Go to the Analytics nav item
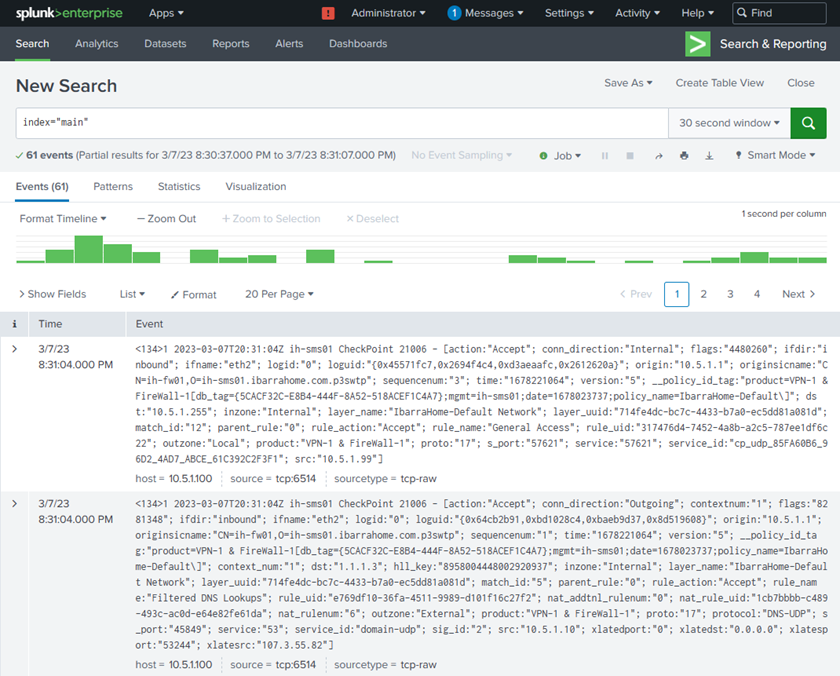840x676 pixels. [96, 44]
